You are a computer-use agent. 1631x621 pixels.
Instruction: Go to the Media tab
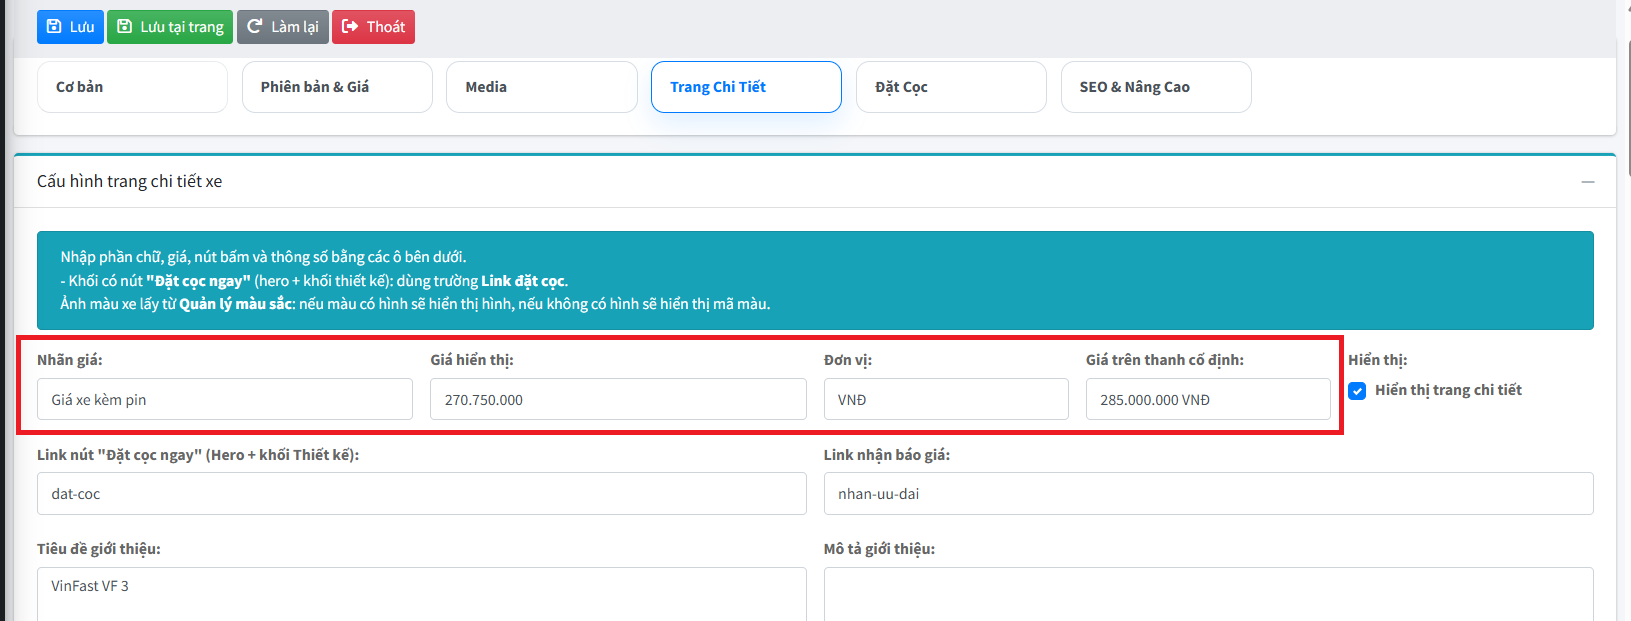tap(541, 87)
